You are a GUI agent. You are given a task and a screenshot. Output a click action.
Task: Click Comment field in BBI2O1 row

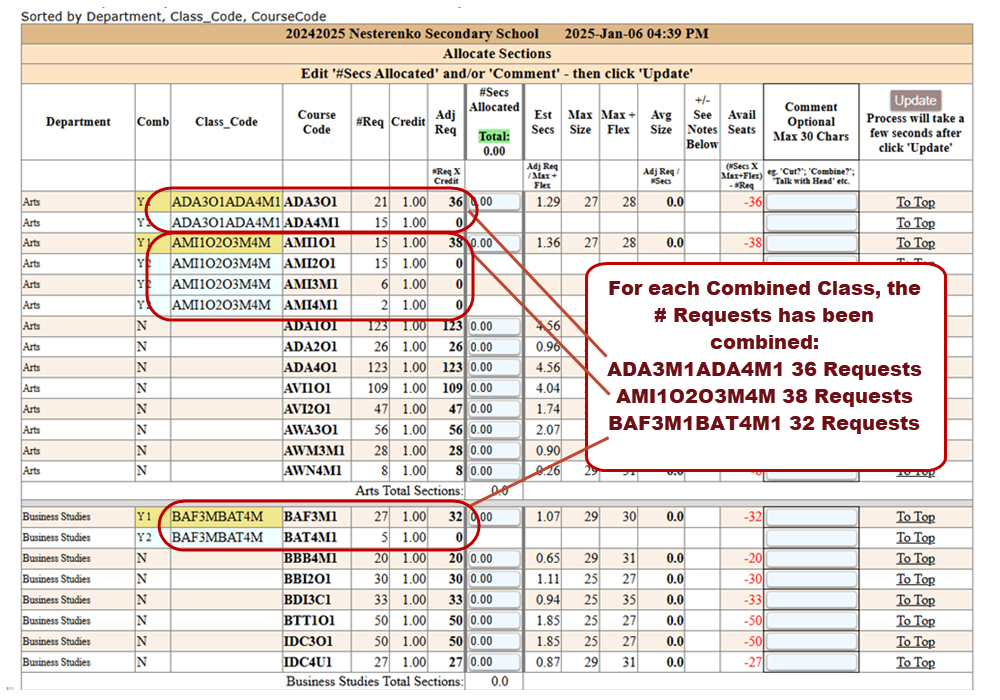811,580
